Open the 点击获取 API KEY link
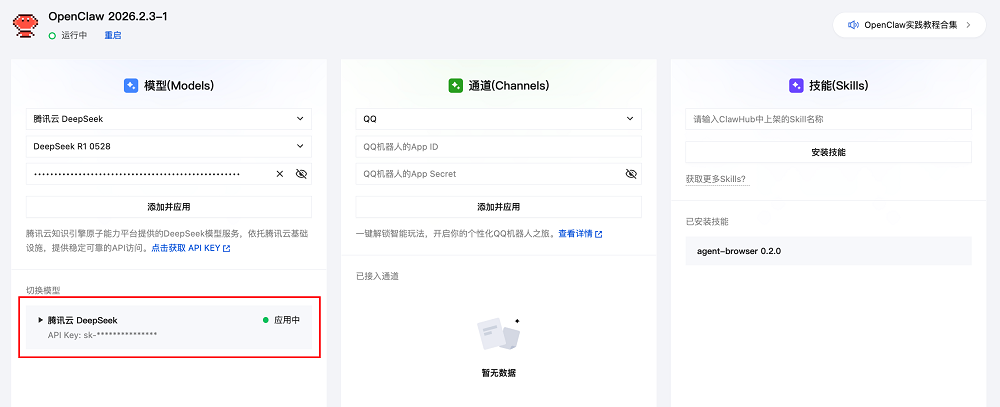This screenshot has width=1000, height=407. [191, 248]
